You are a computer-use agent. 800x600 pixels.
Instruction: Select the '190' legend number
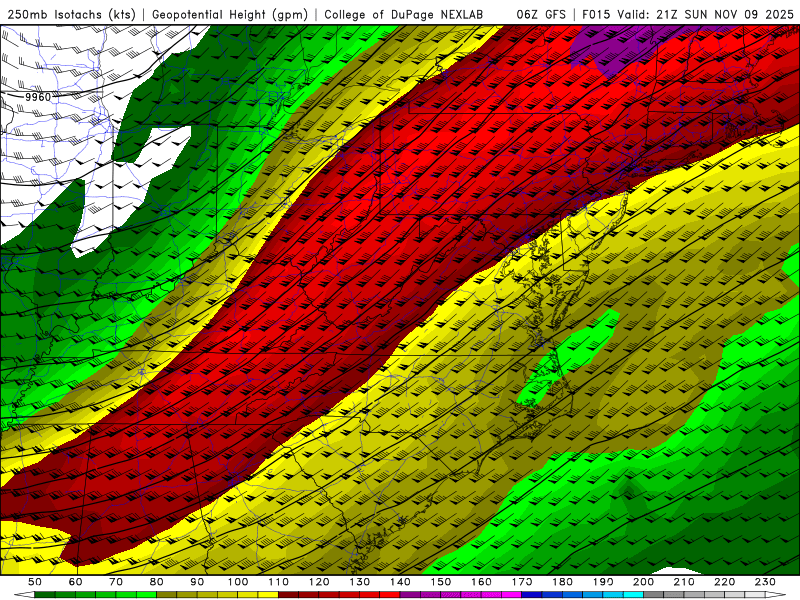pyautogui.click(x=603, y=582)
